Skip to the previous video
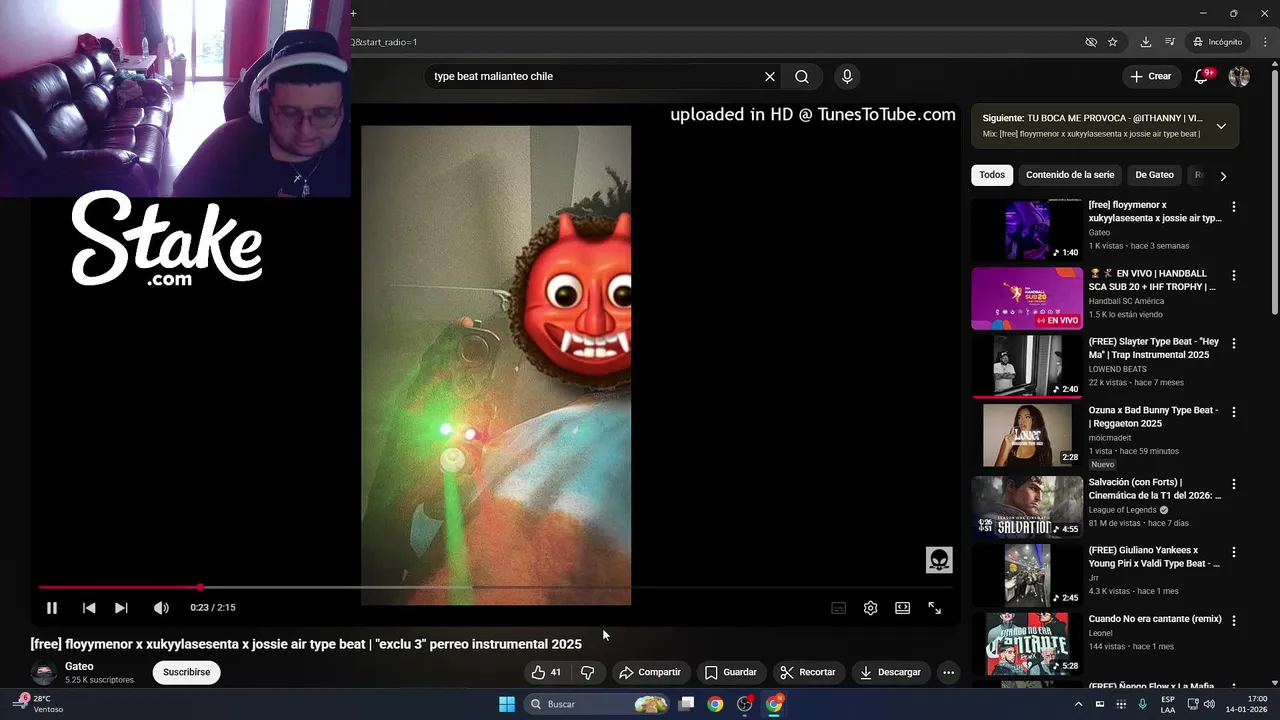Screen dimensions: 1280x720 click(89, 608)
